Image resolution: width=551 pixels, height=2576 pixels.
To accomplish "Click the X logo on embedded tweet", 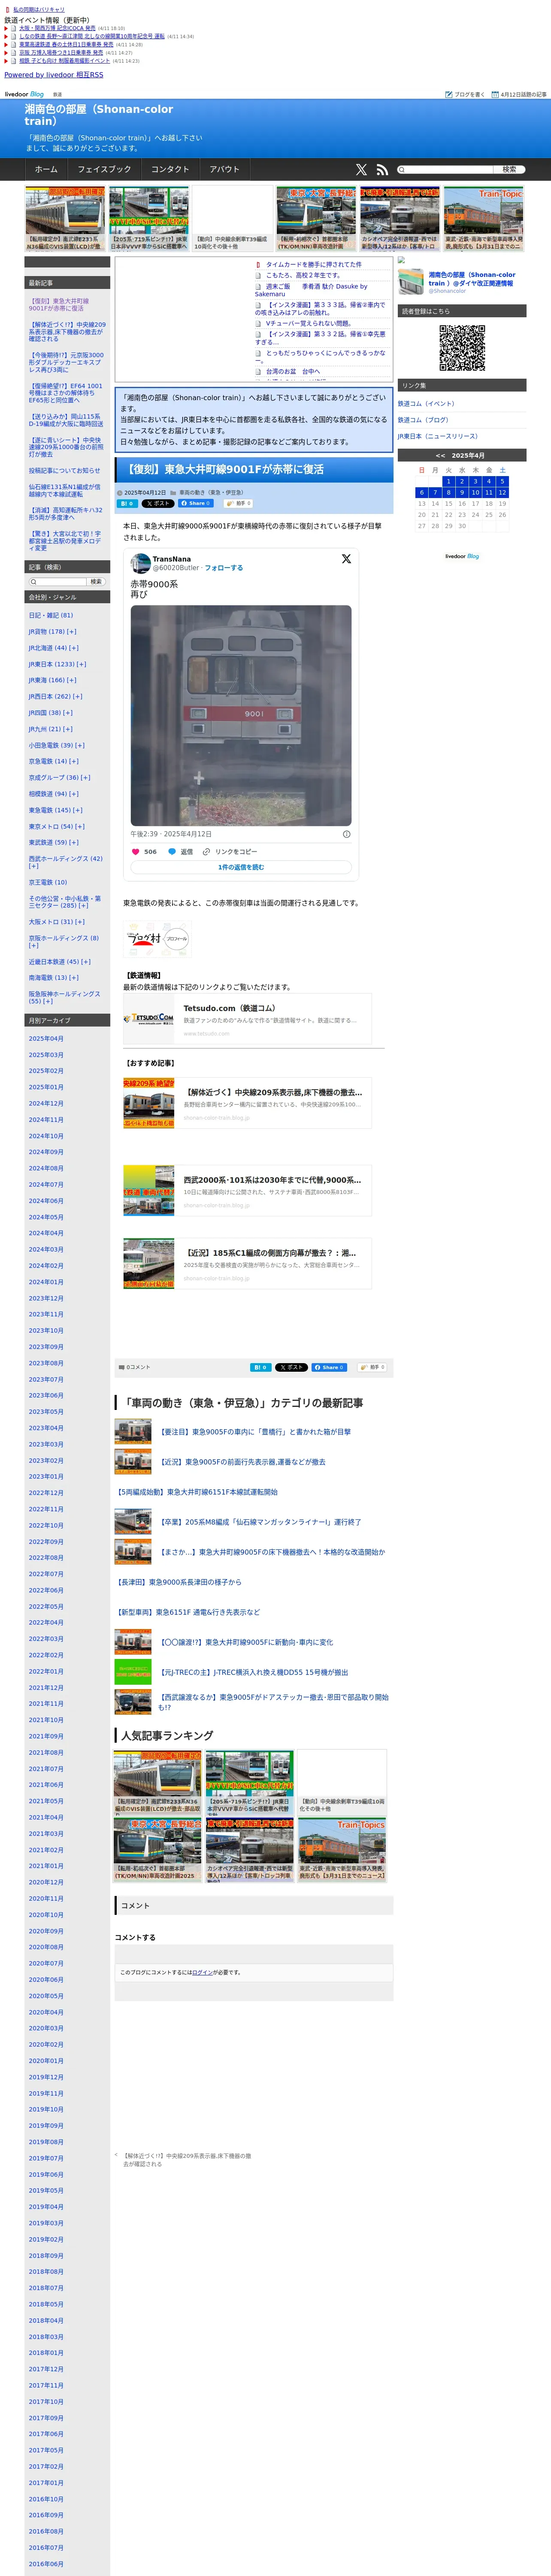I will [x=346, y=559].
